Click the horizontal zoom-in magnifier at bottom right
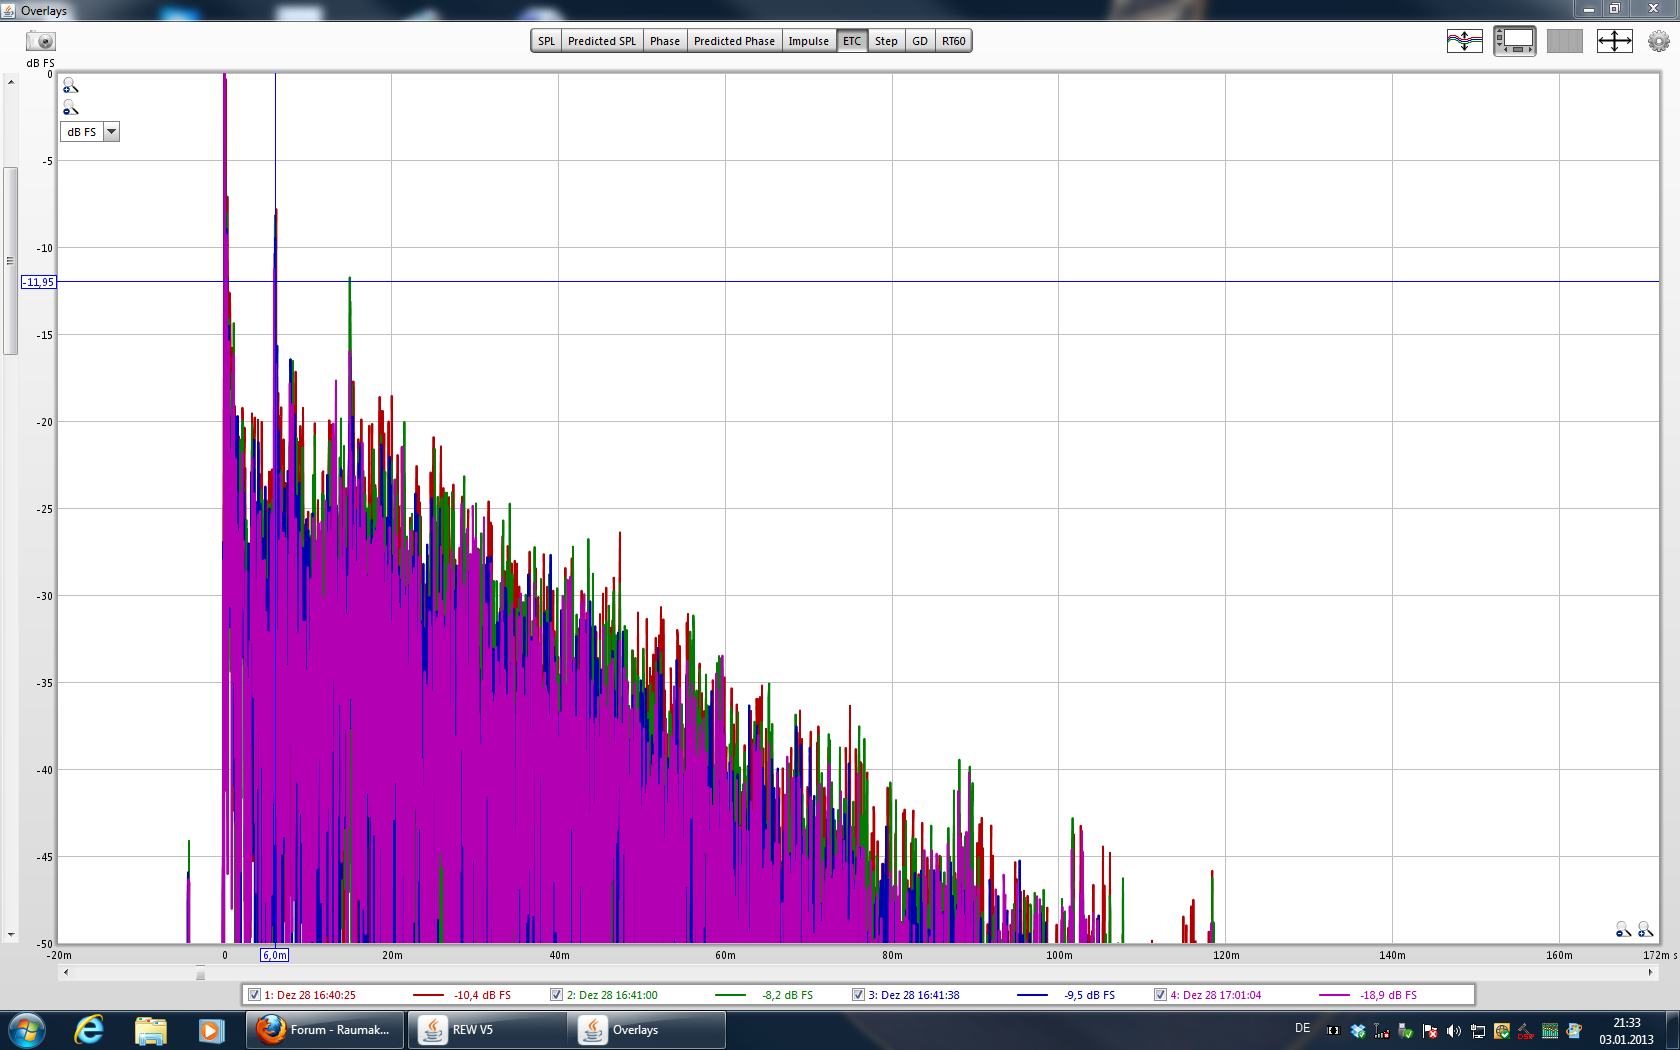 coord(1645,930)
